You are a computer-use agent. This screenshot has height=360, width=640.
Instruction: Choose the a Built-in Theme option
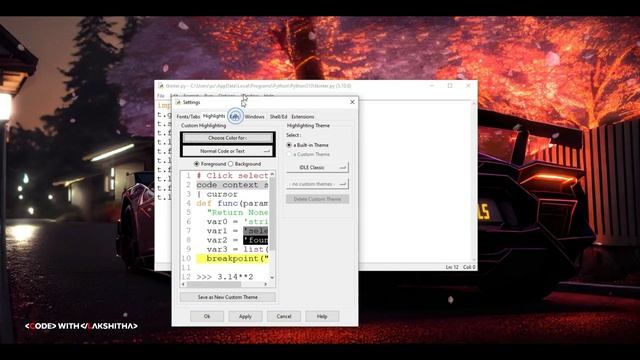click(x=307, y=145)
